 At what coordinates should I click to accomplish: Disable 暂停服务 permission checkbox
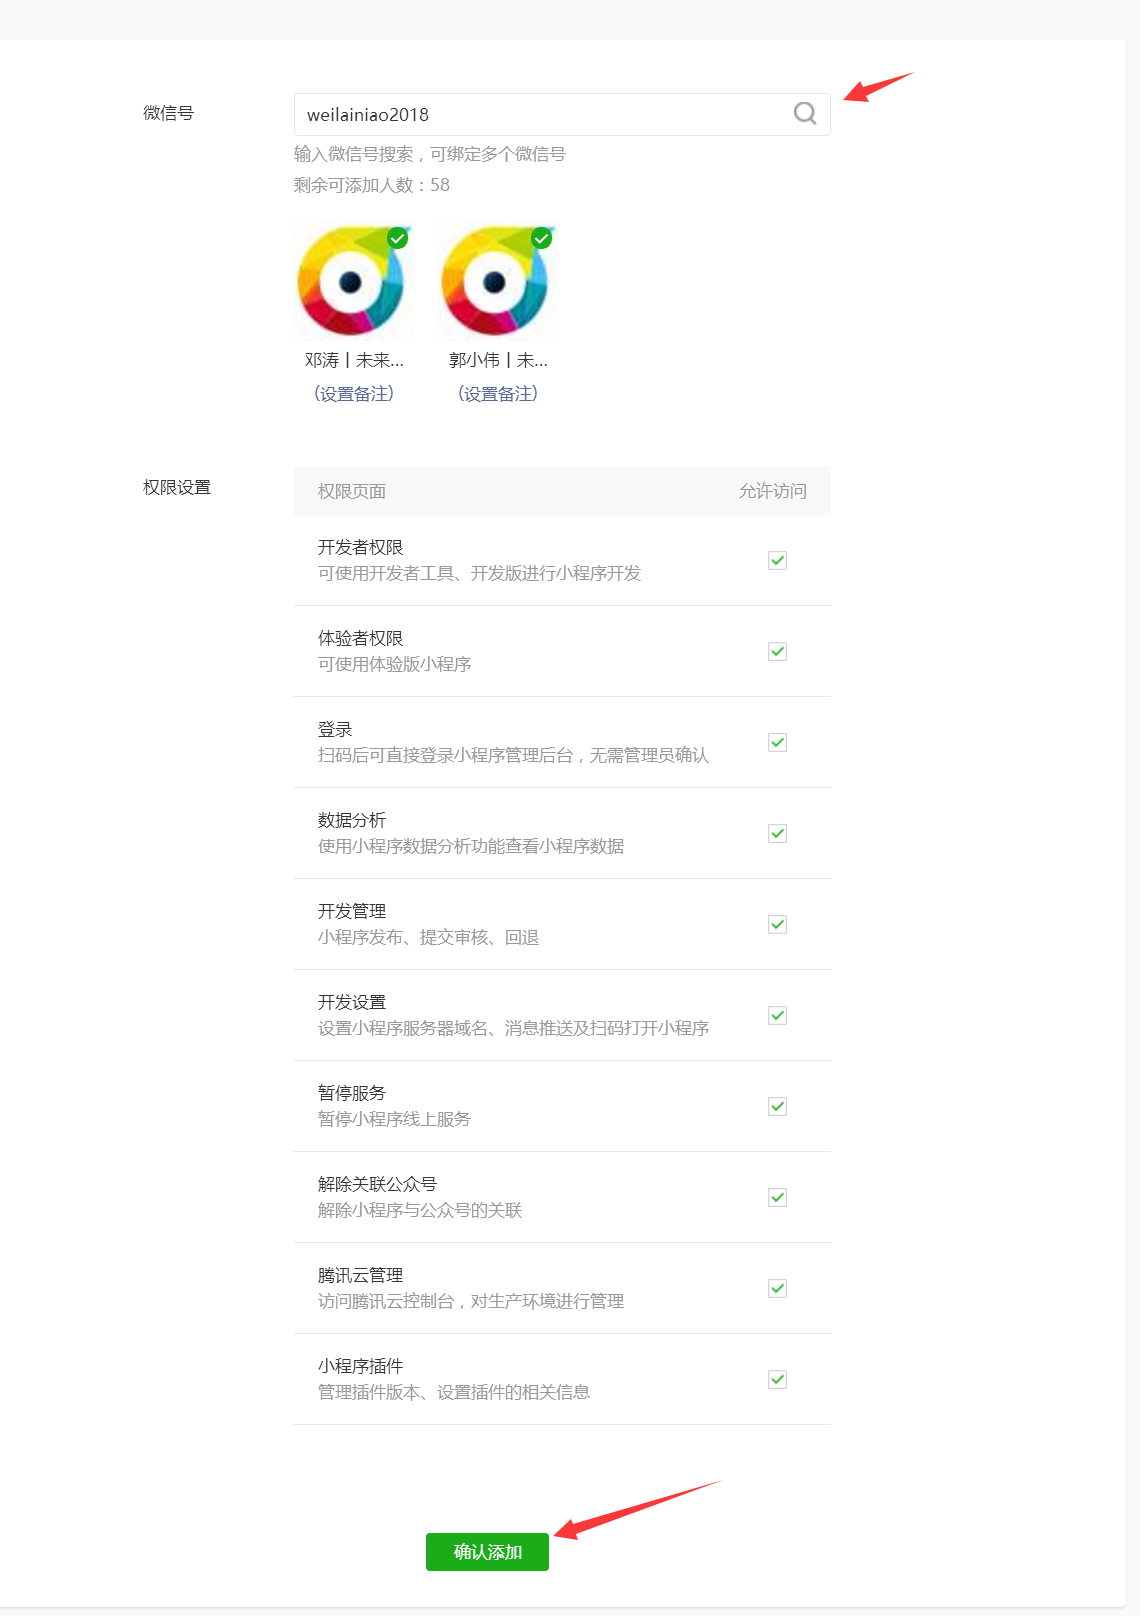(777, 1106)
